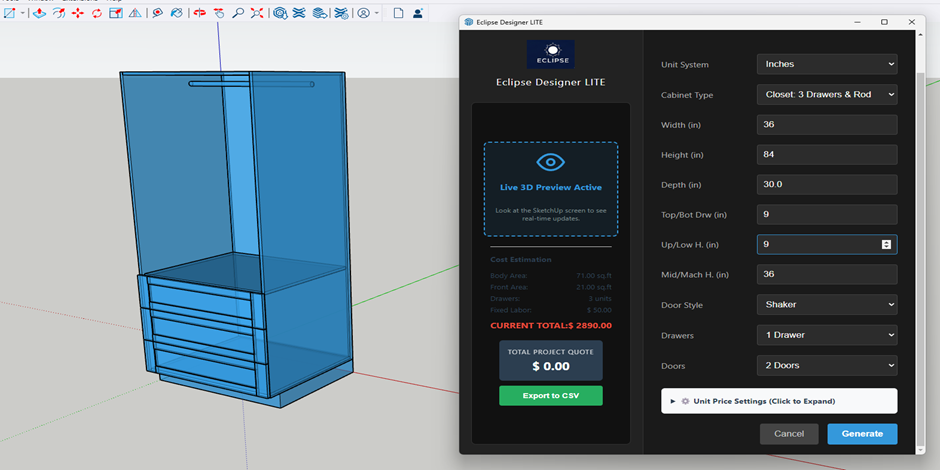
Task: Select the Paint Bucket tool
Action: (176, 13)
